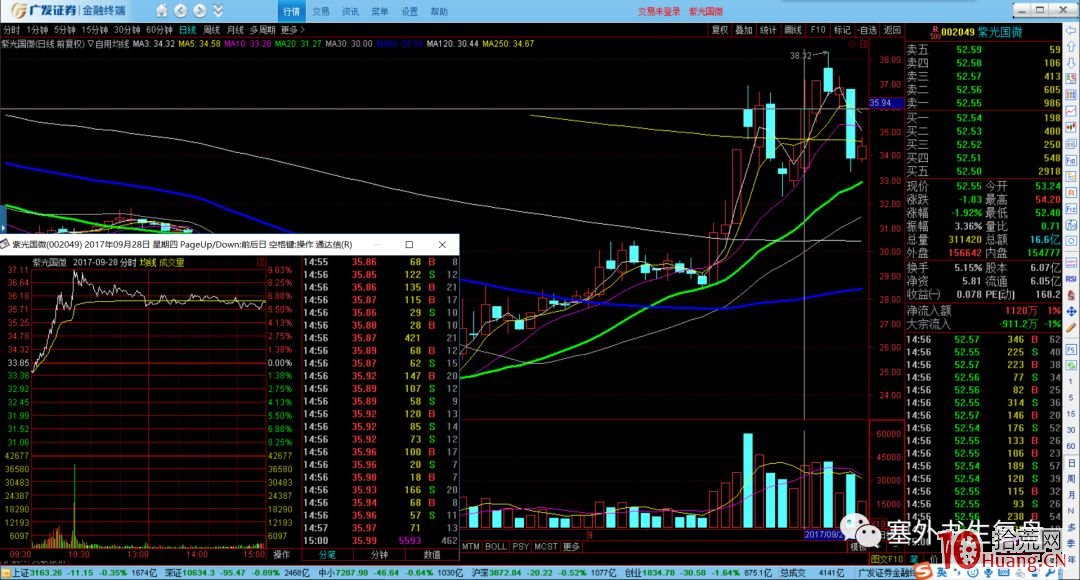Click the pencil drawing icon in sidebar
This screenshot has width=1080, height=580.
[1071, 327]
